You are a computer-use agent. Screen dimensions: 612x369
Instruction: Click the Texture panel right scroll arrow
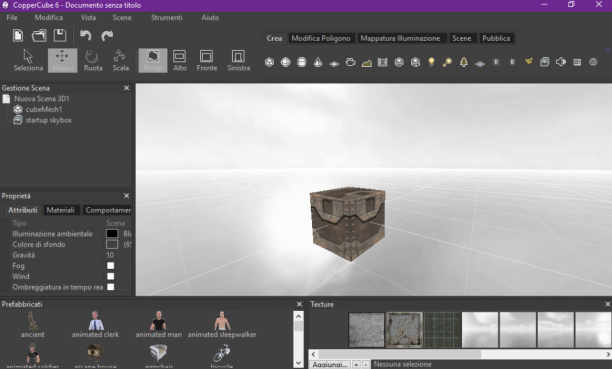click(608, 354)
